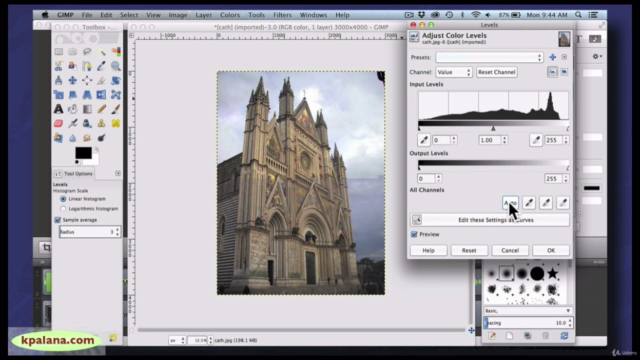Open Spotlight search in menu bar
Viewport: 640px width, 360px height.
578,15
